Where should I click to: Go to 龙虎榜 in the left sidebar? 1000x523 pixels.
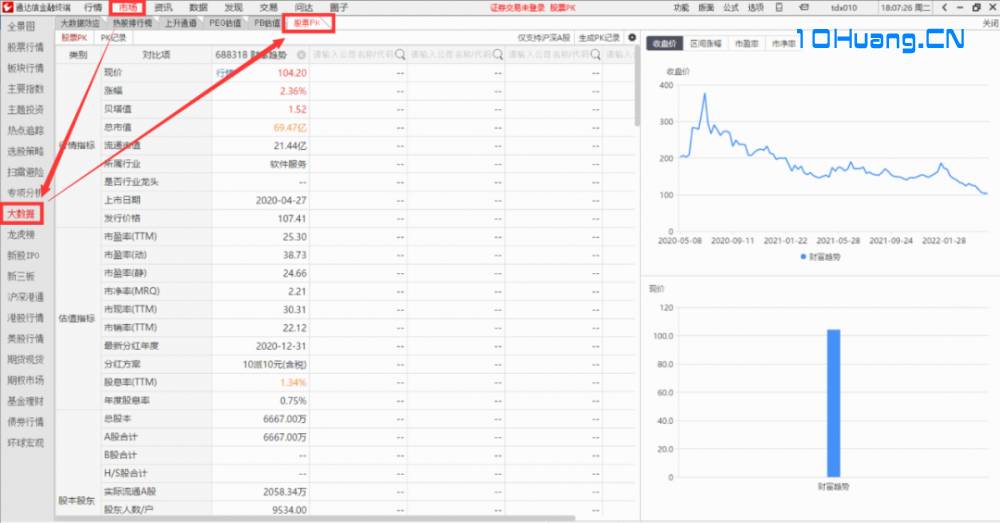tap(21, 234)
